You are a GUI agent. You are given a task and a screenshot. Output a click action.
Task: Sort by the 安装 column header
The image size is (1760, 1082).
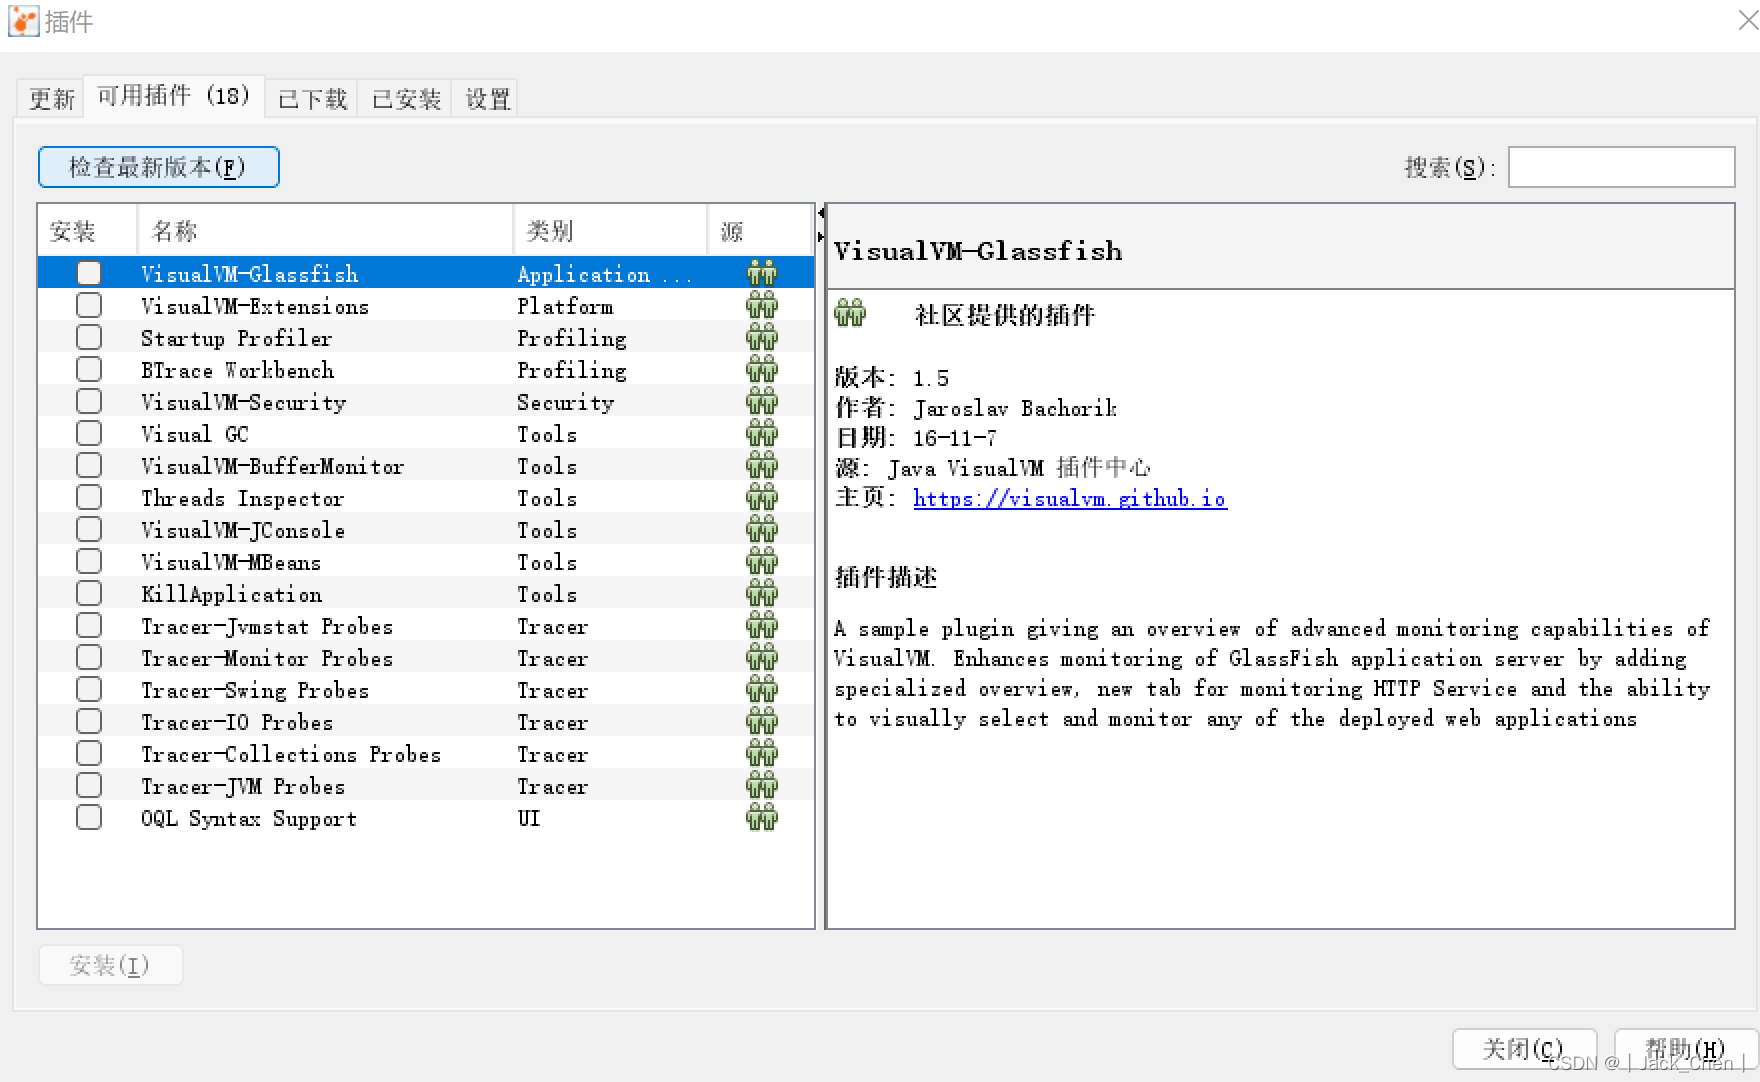point(87,231)
